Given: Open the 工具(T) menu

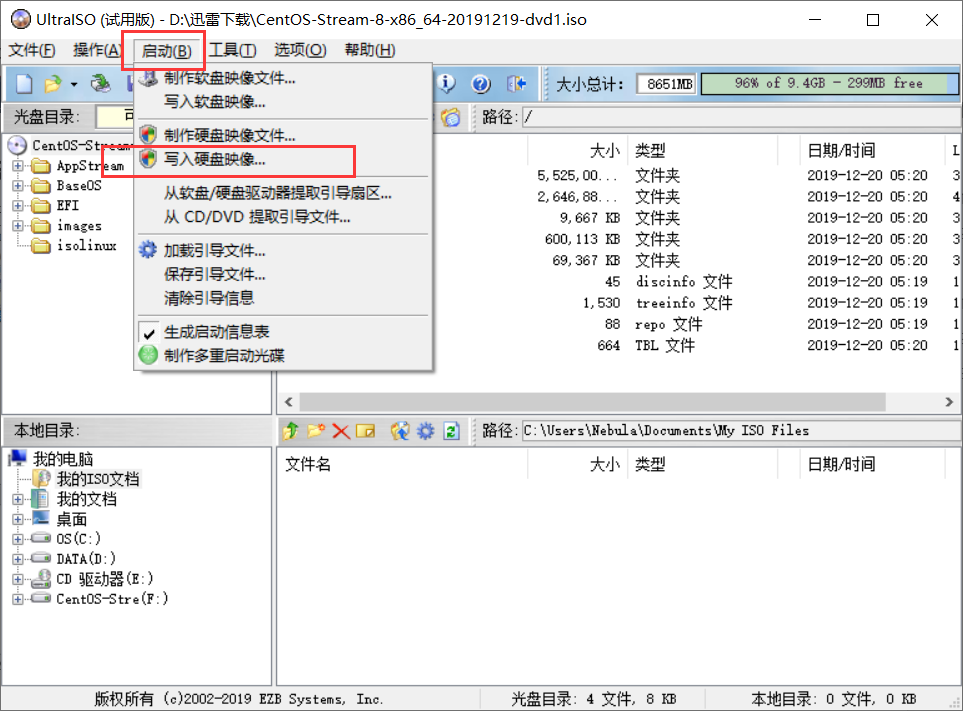Looking at the screenshot, I should pyautogui.click(x=232, y=50).
